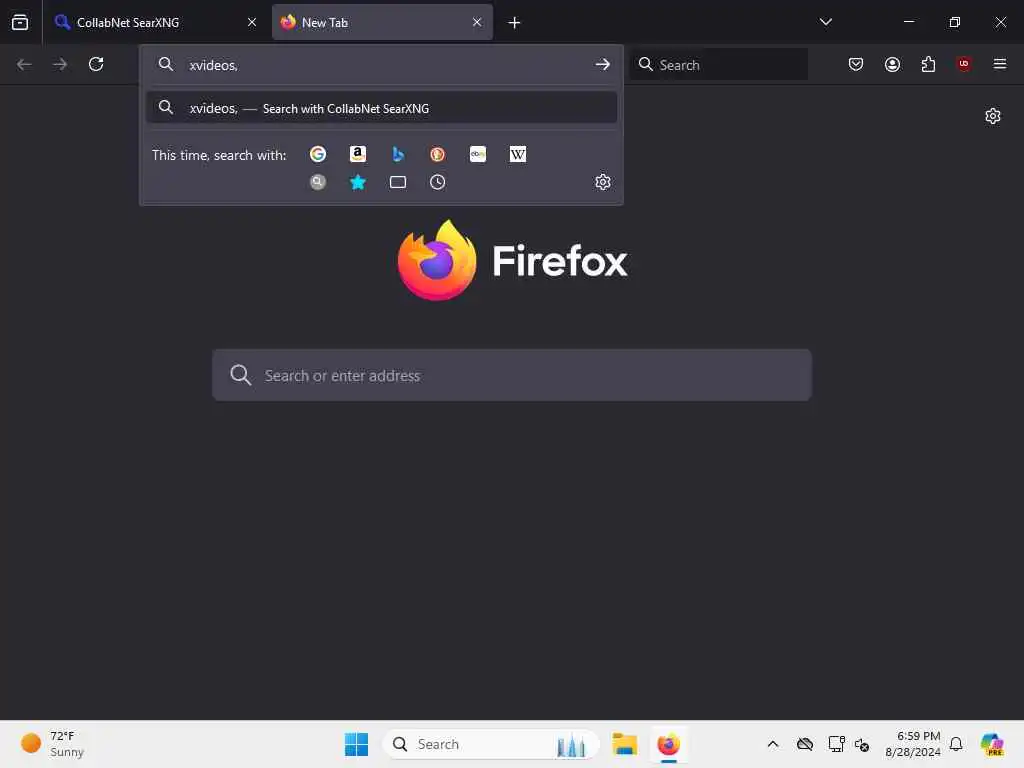Search bookmarks using the star icon
The height and width of the screenshot is (768, 1024).
tap(358, 182)
